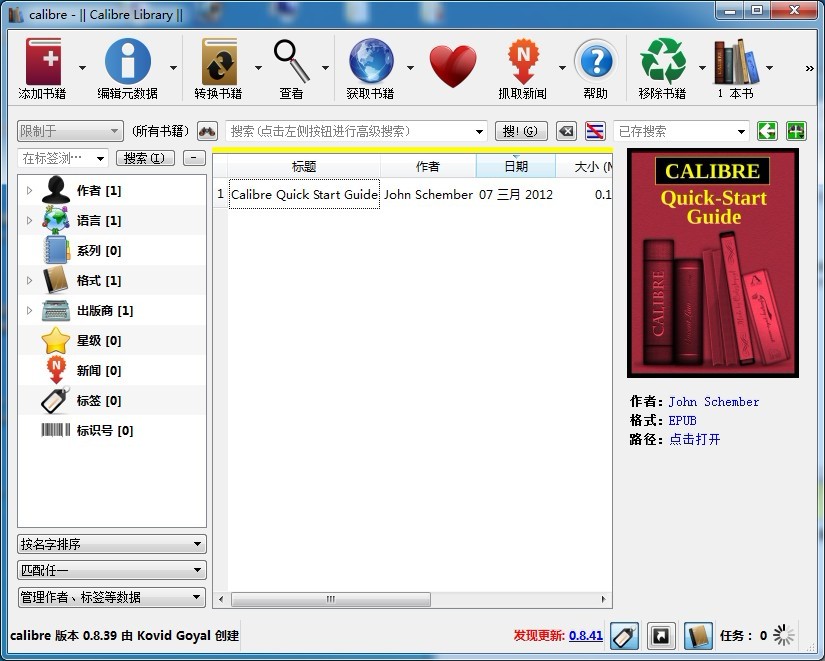This screenshot has height=661, width=825.
Task: Expand the 作者 [1] tree node
Action: (29, 191)
